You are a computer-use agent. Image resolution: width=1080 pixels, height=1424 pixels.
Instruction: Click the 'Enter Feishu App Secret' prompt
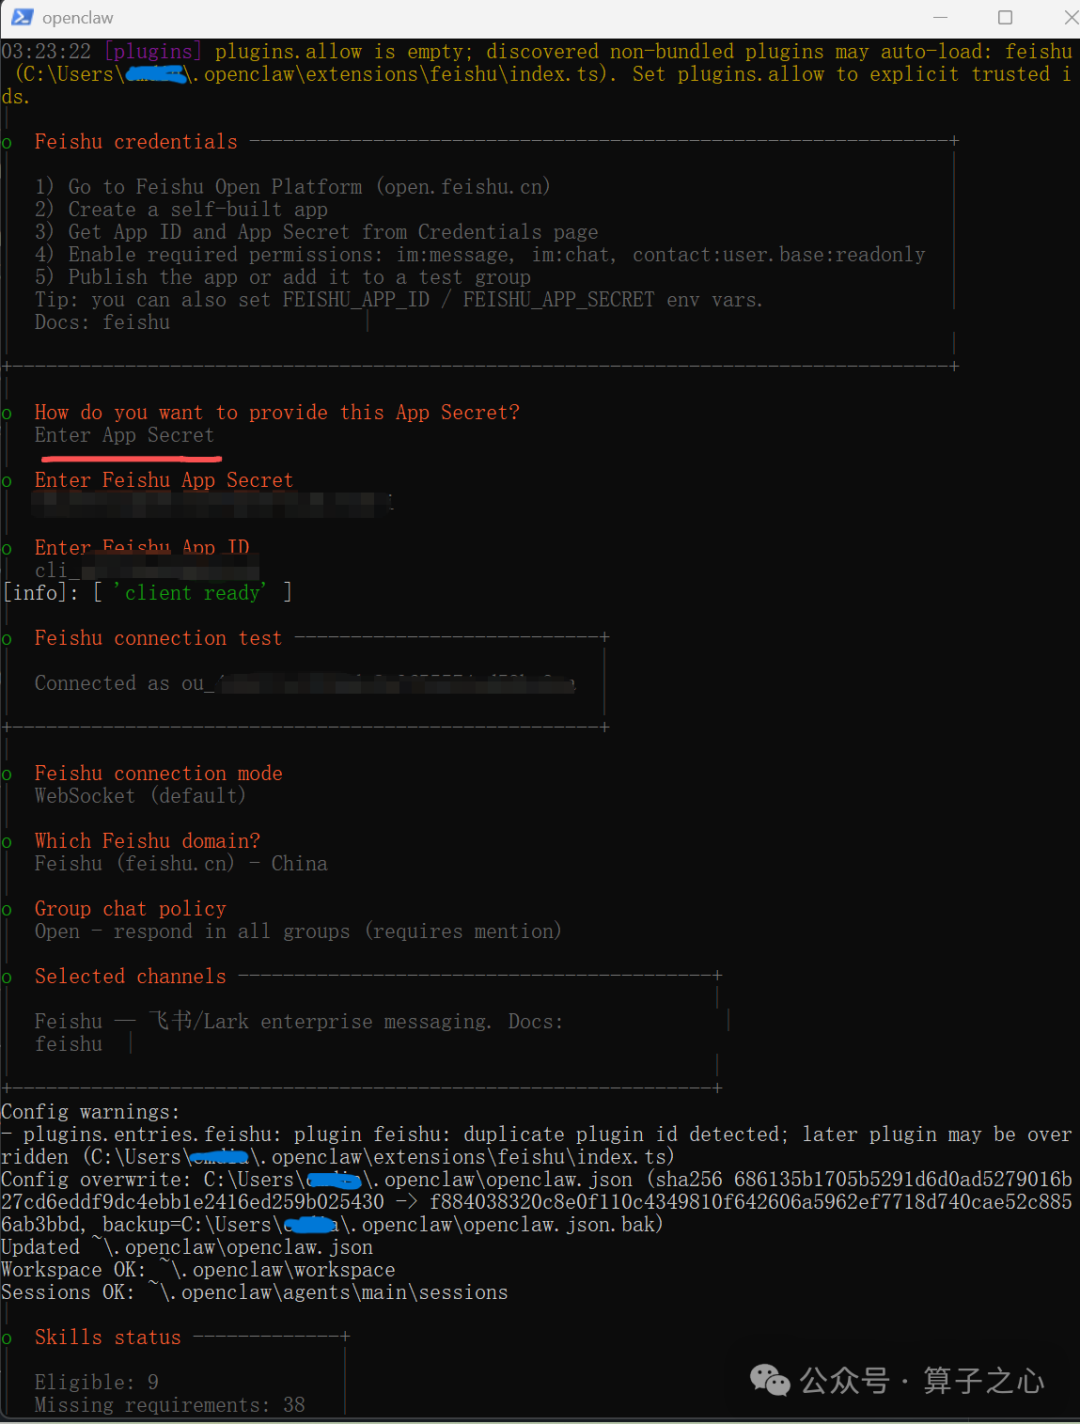[164, 480]
